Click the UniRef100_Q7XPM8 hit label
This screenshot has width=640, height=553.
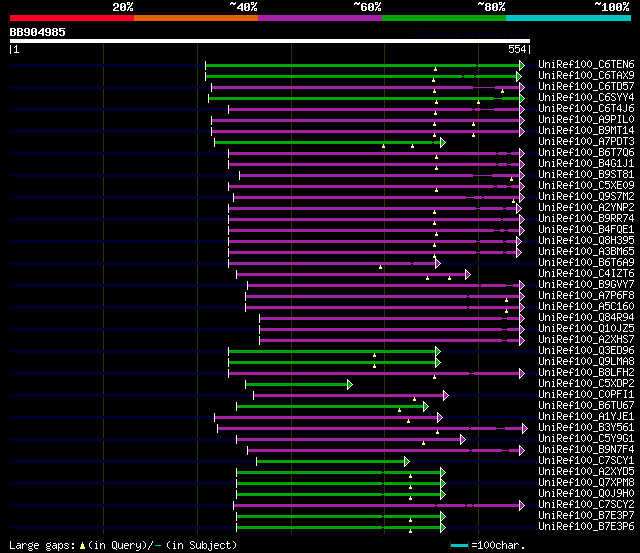click(586, 483)
